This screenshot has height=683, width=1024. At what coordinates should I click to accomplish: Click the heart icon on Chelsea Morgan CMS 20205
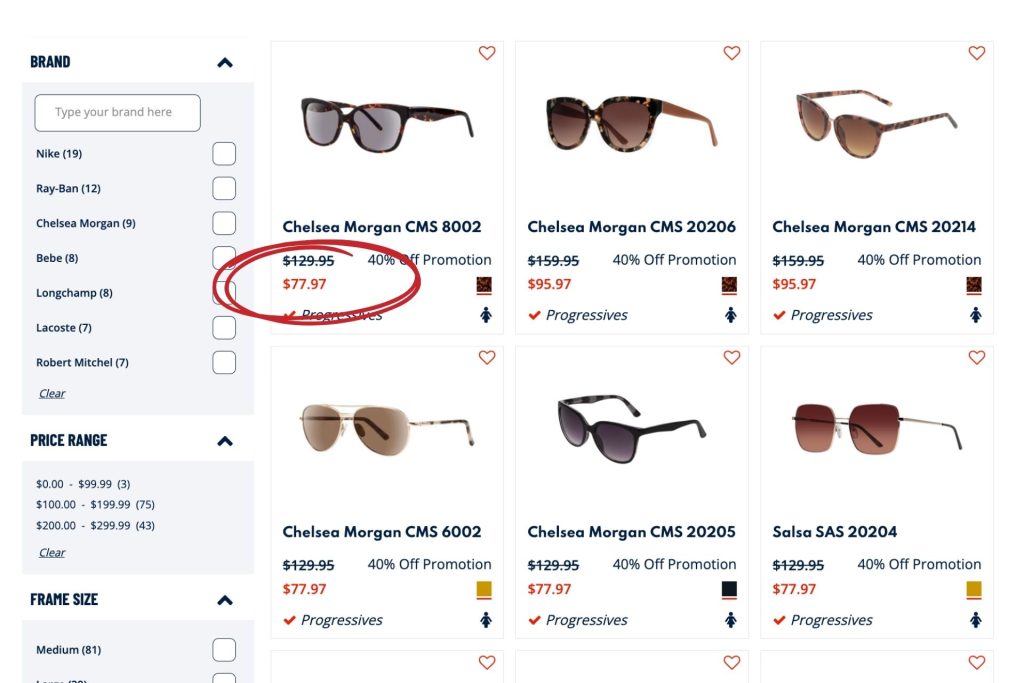click(731, 357)
